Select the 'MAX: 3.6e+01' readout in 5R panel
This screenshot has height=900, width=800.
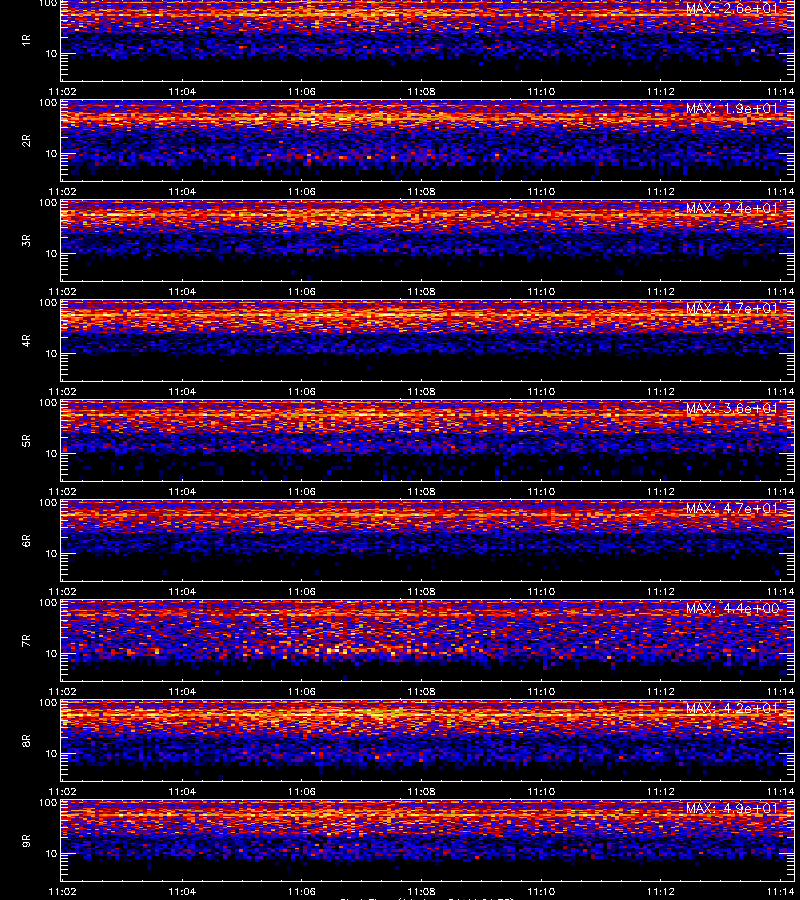pos(732,409)
